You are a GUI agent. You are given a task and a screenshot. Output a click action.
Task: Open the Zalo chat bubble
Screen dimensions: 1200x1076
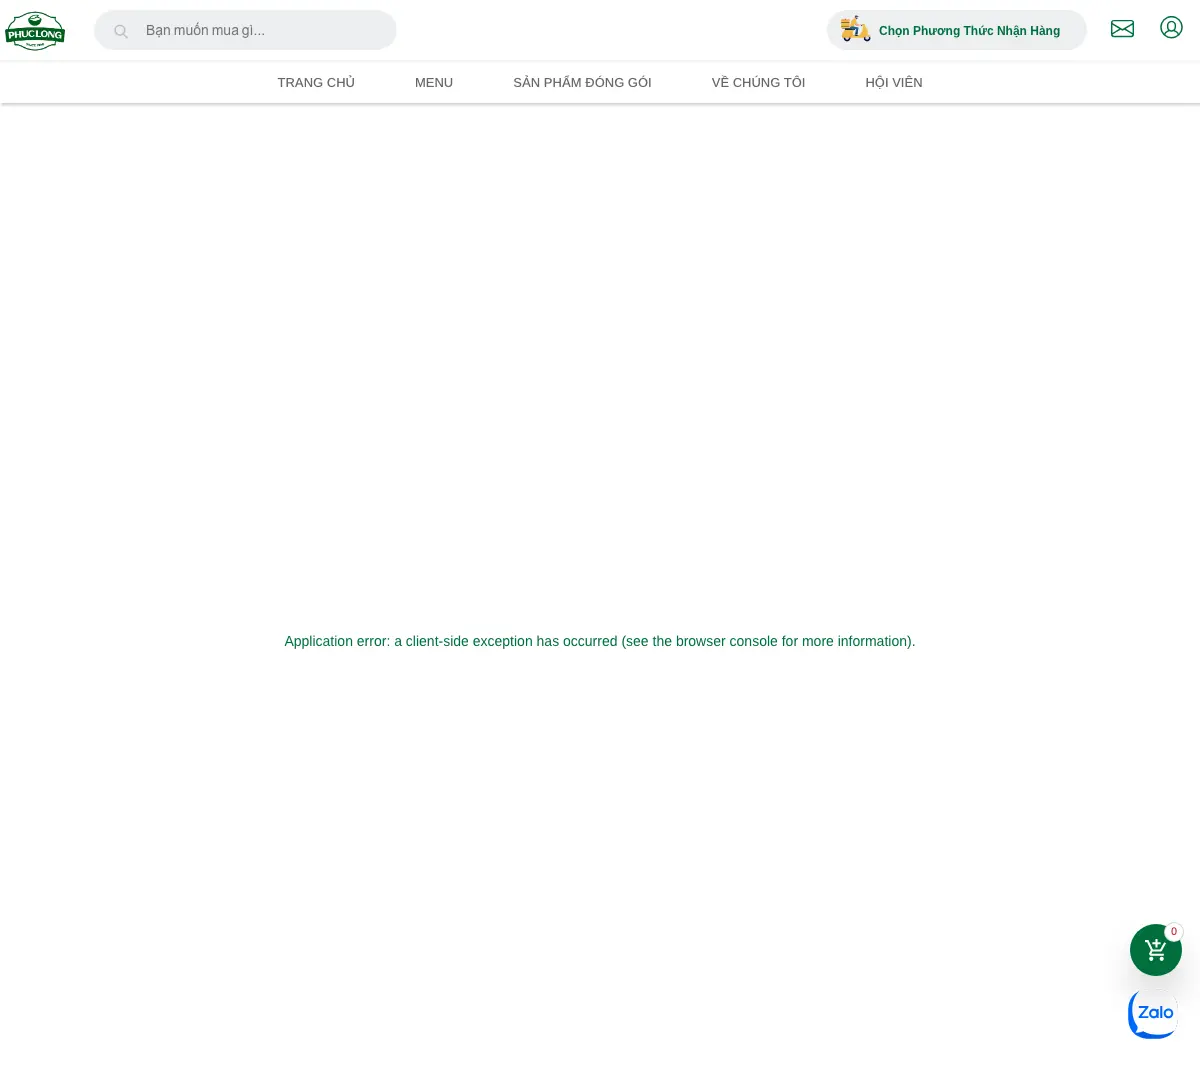[x=1154, y=1014]
